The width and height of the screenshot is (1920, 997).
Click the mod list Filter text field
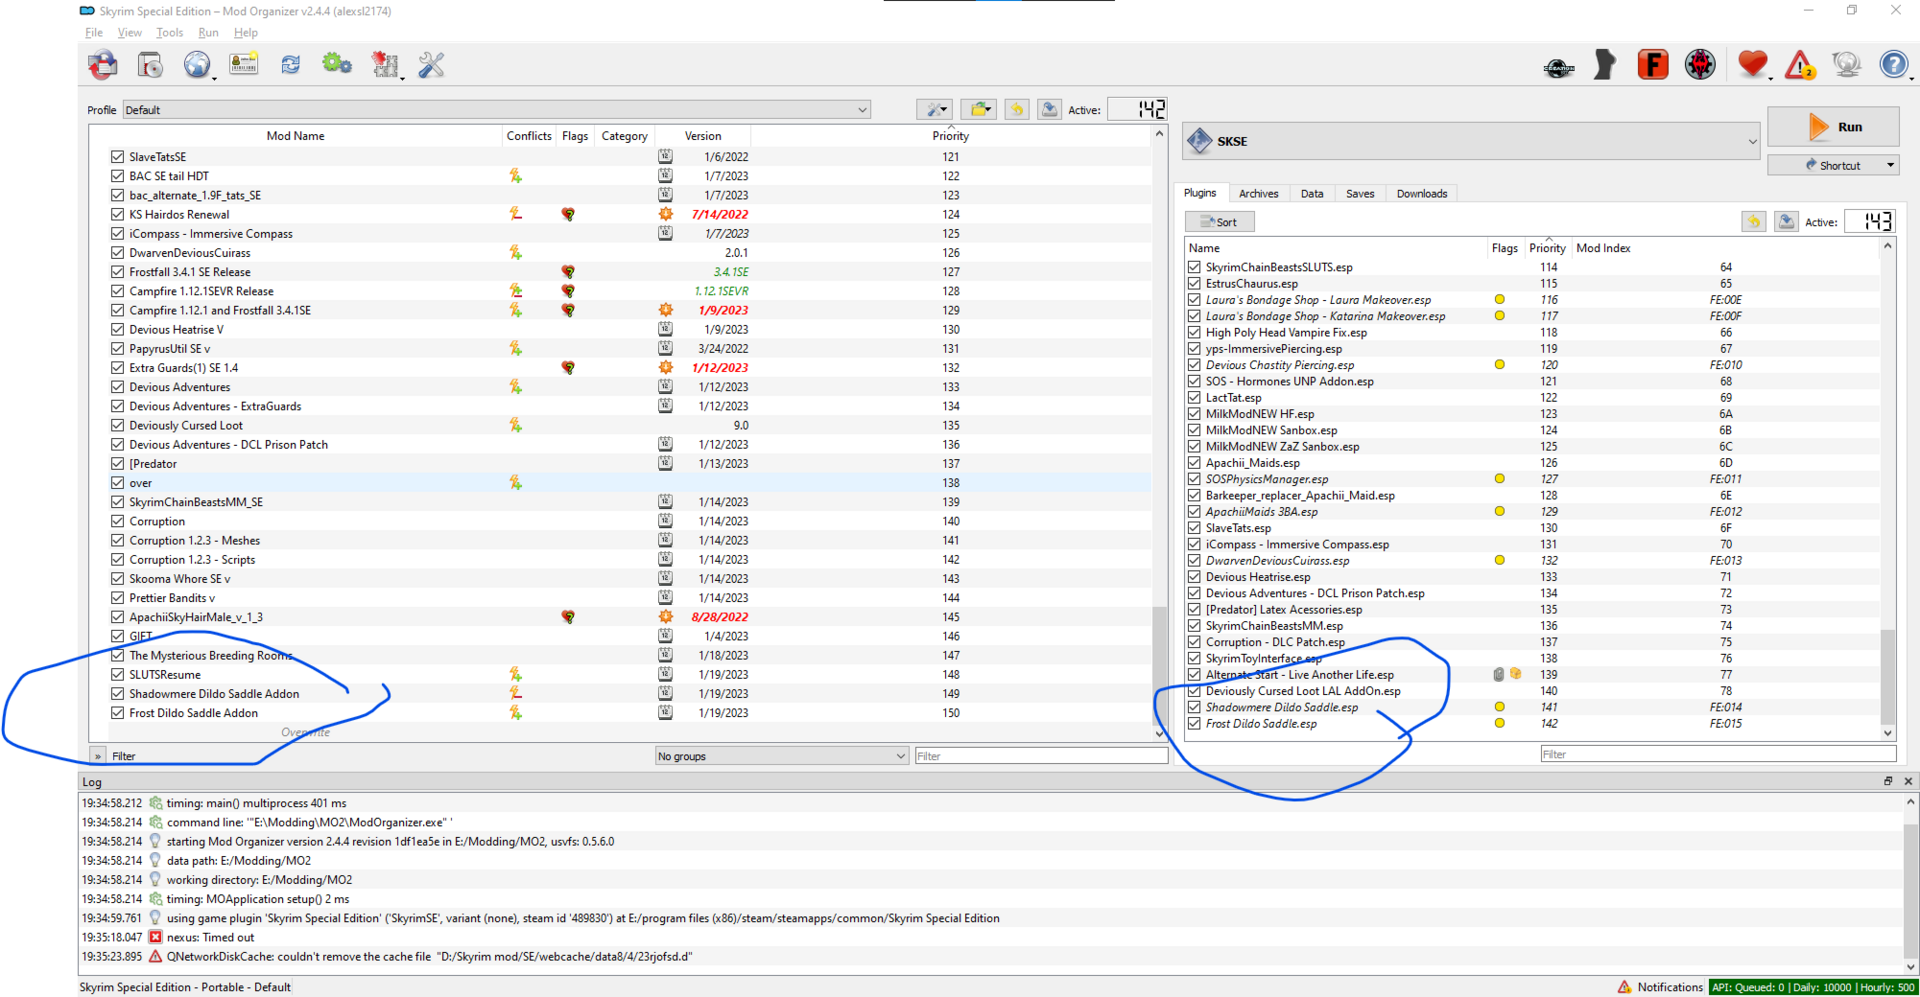[x=1040, y=756]
